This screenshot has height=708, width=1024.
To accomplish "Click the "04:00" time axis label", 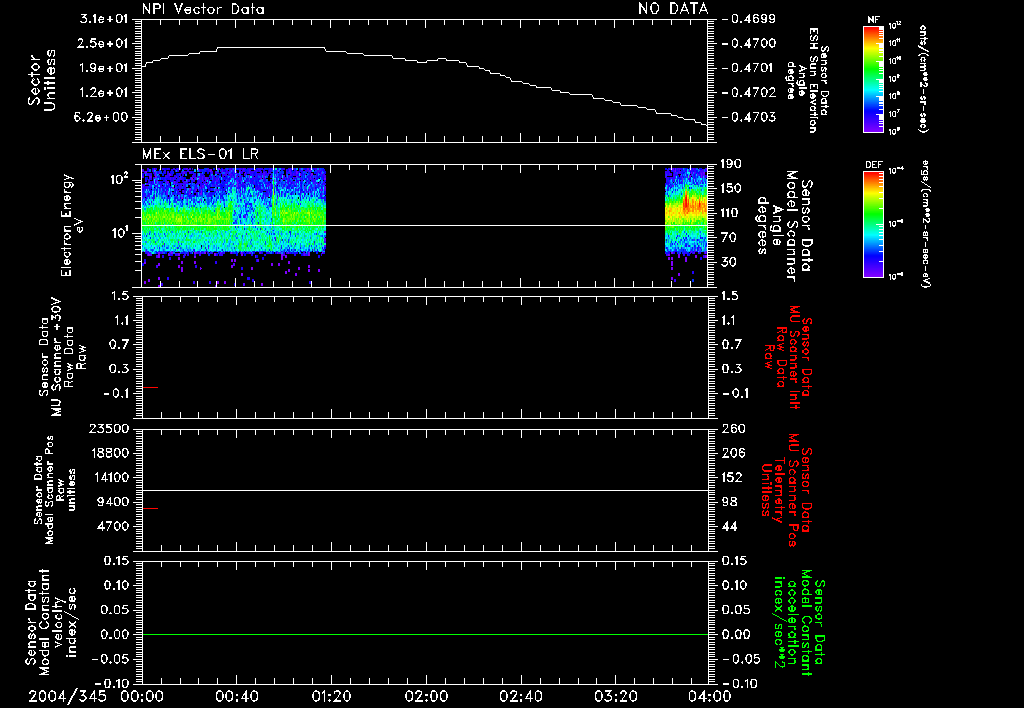I will (x=710, y=696).
